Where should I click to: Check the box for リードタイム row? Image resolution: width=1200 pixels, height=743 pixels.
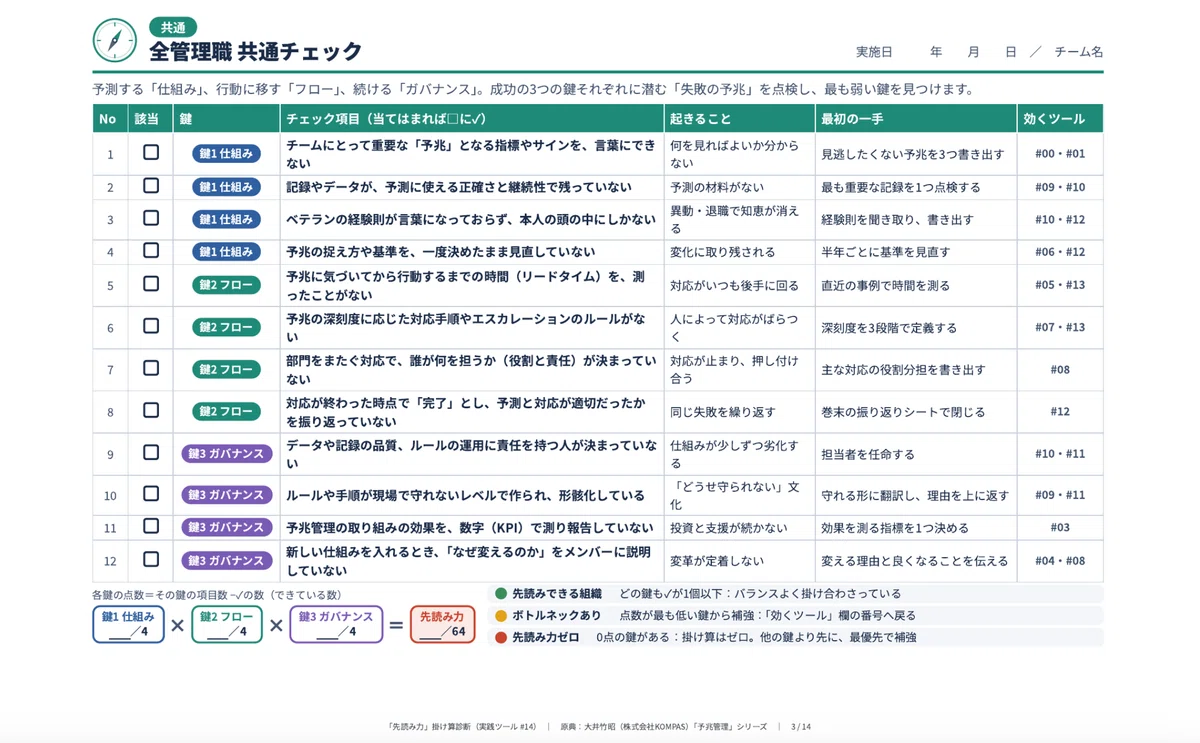pyautogui.click(x=151, y=284)
